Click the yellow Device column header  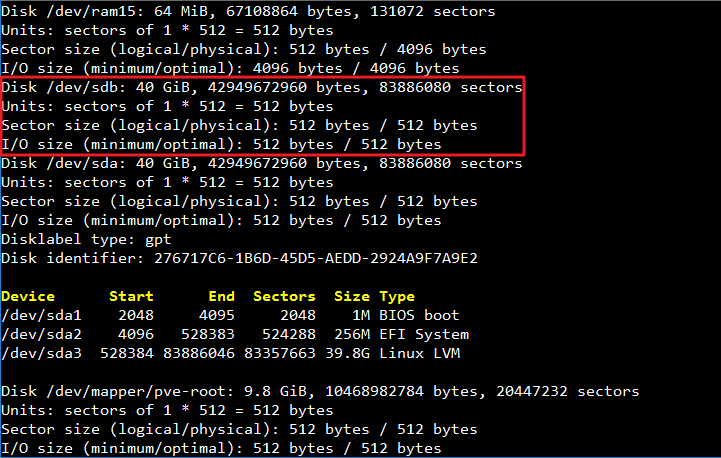(28, 296)
